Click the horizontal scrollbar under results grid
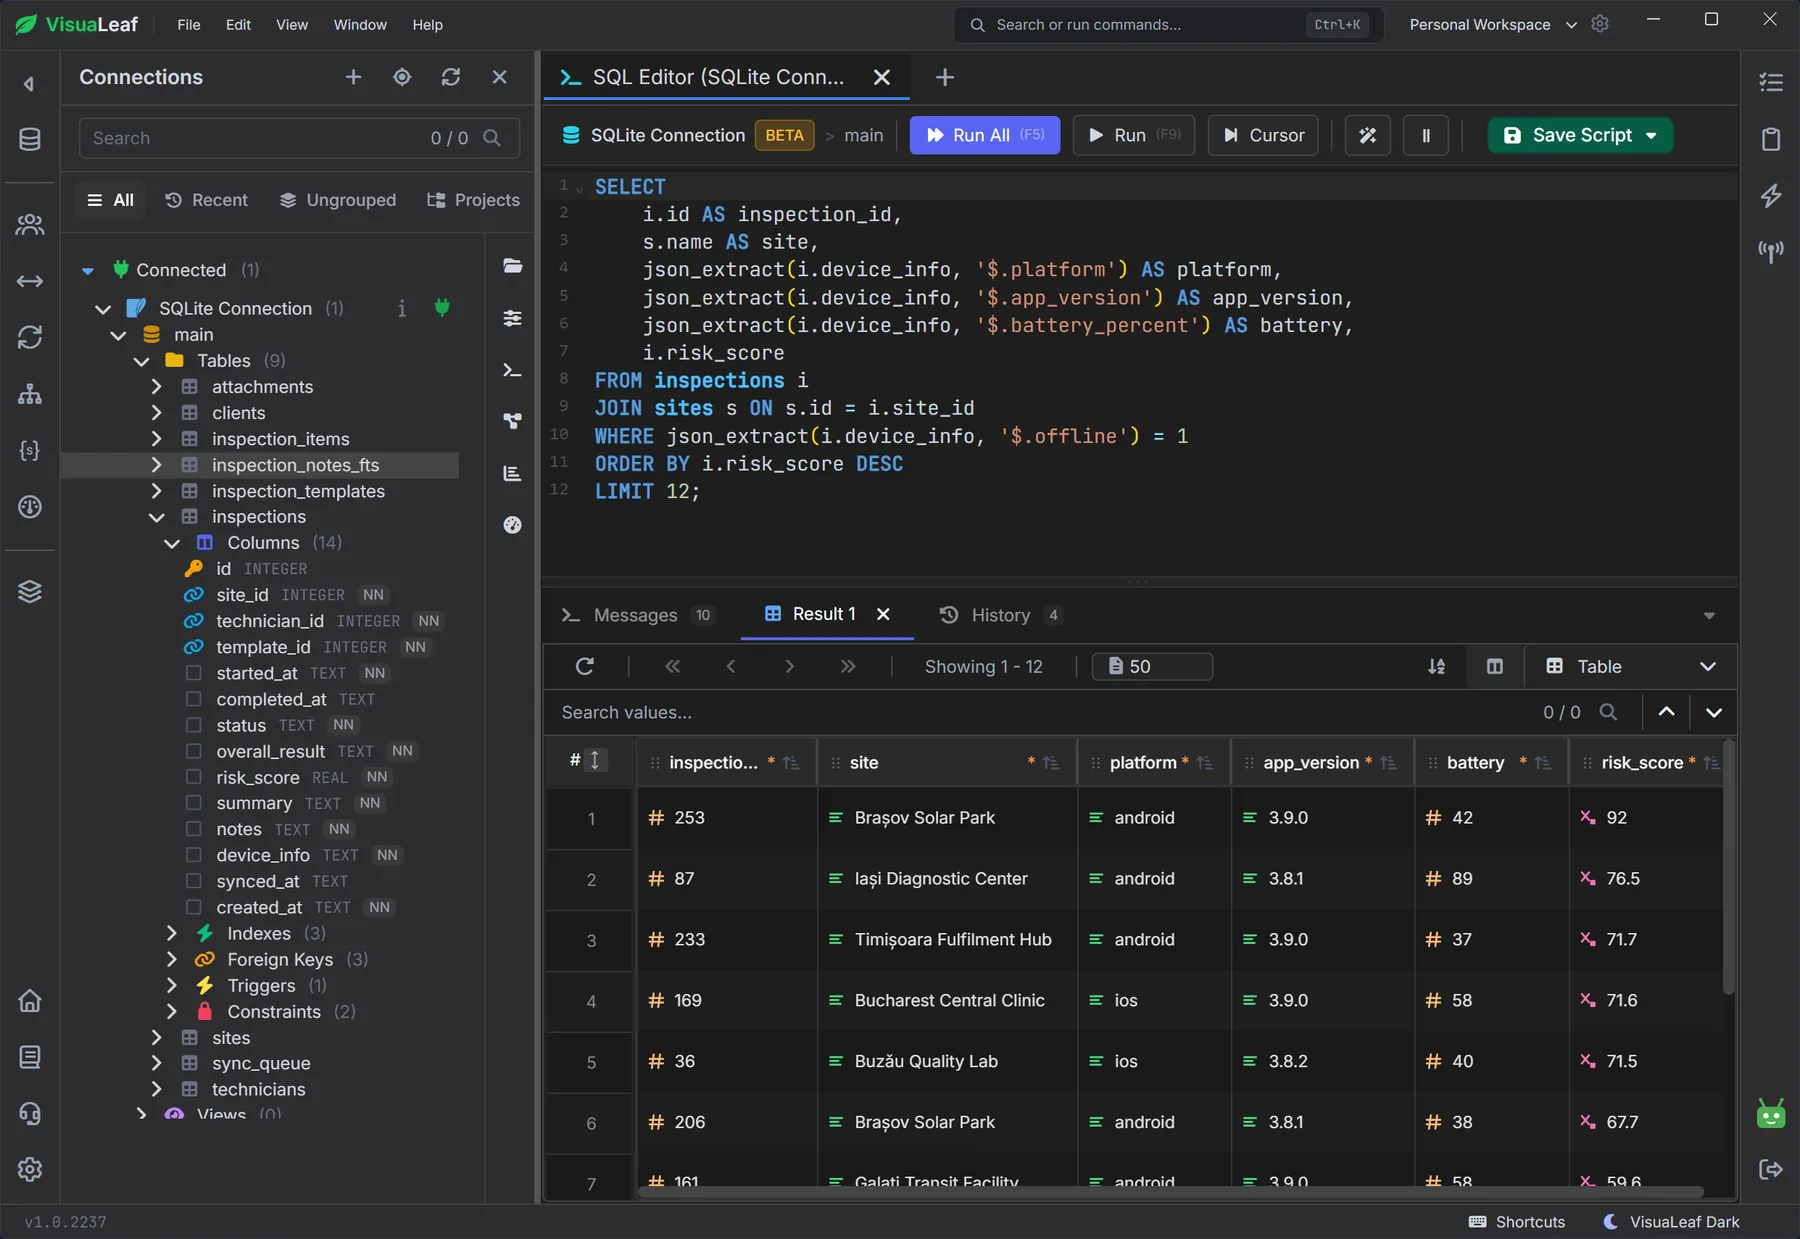Screen dimensions: 1800x1239 click(1170, 1192)
